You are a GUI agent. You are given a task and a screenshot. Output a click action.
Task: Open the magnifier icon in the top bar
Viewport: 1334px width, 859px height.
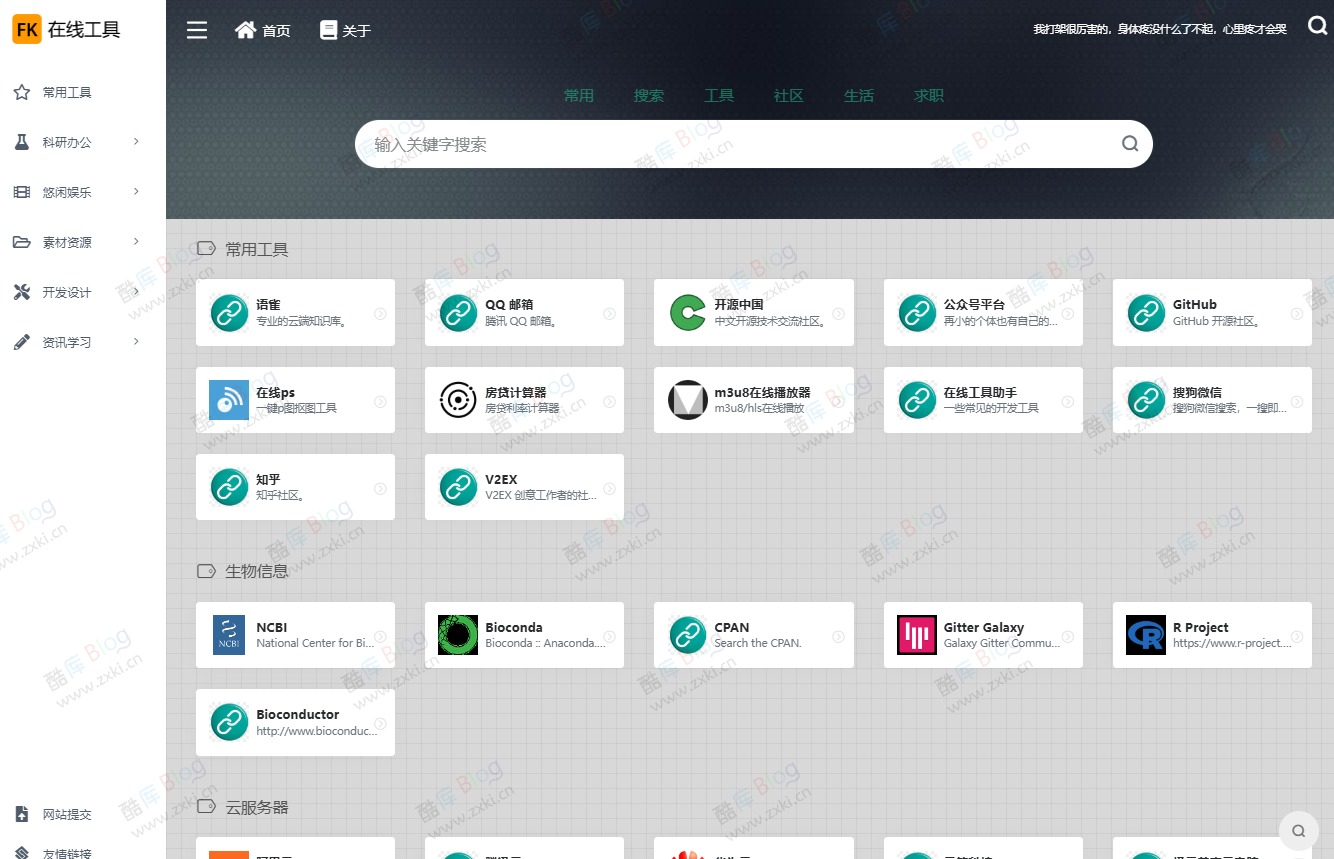1317,26
